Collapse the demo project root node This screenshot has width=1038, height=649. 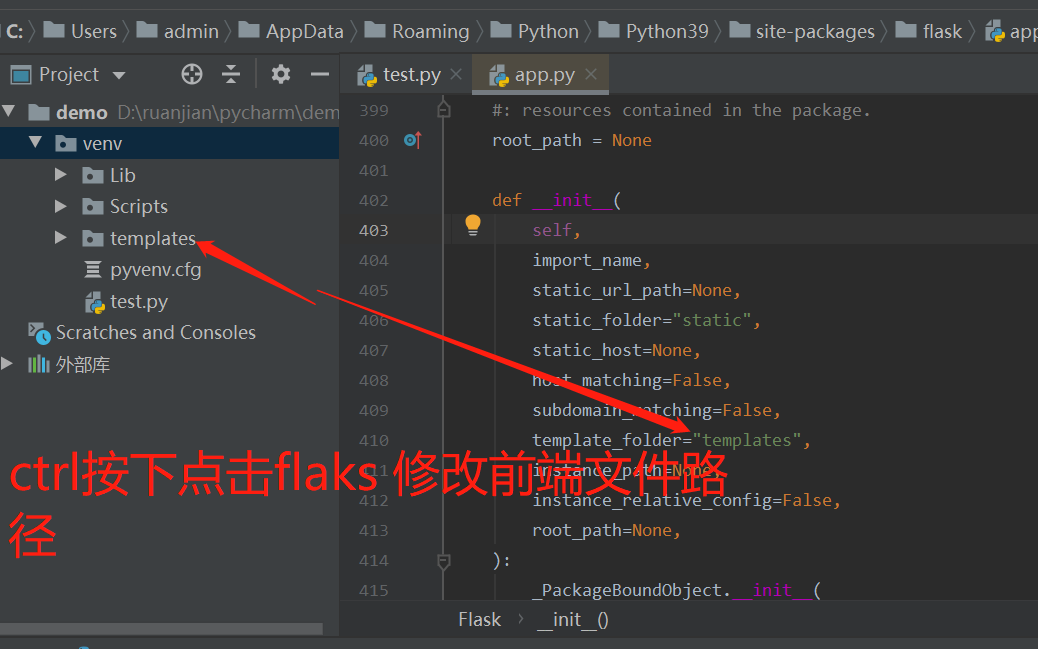pos(9,111)
